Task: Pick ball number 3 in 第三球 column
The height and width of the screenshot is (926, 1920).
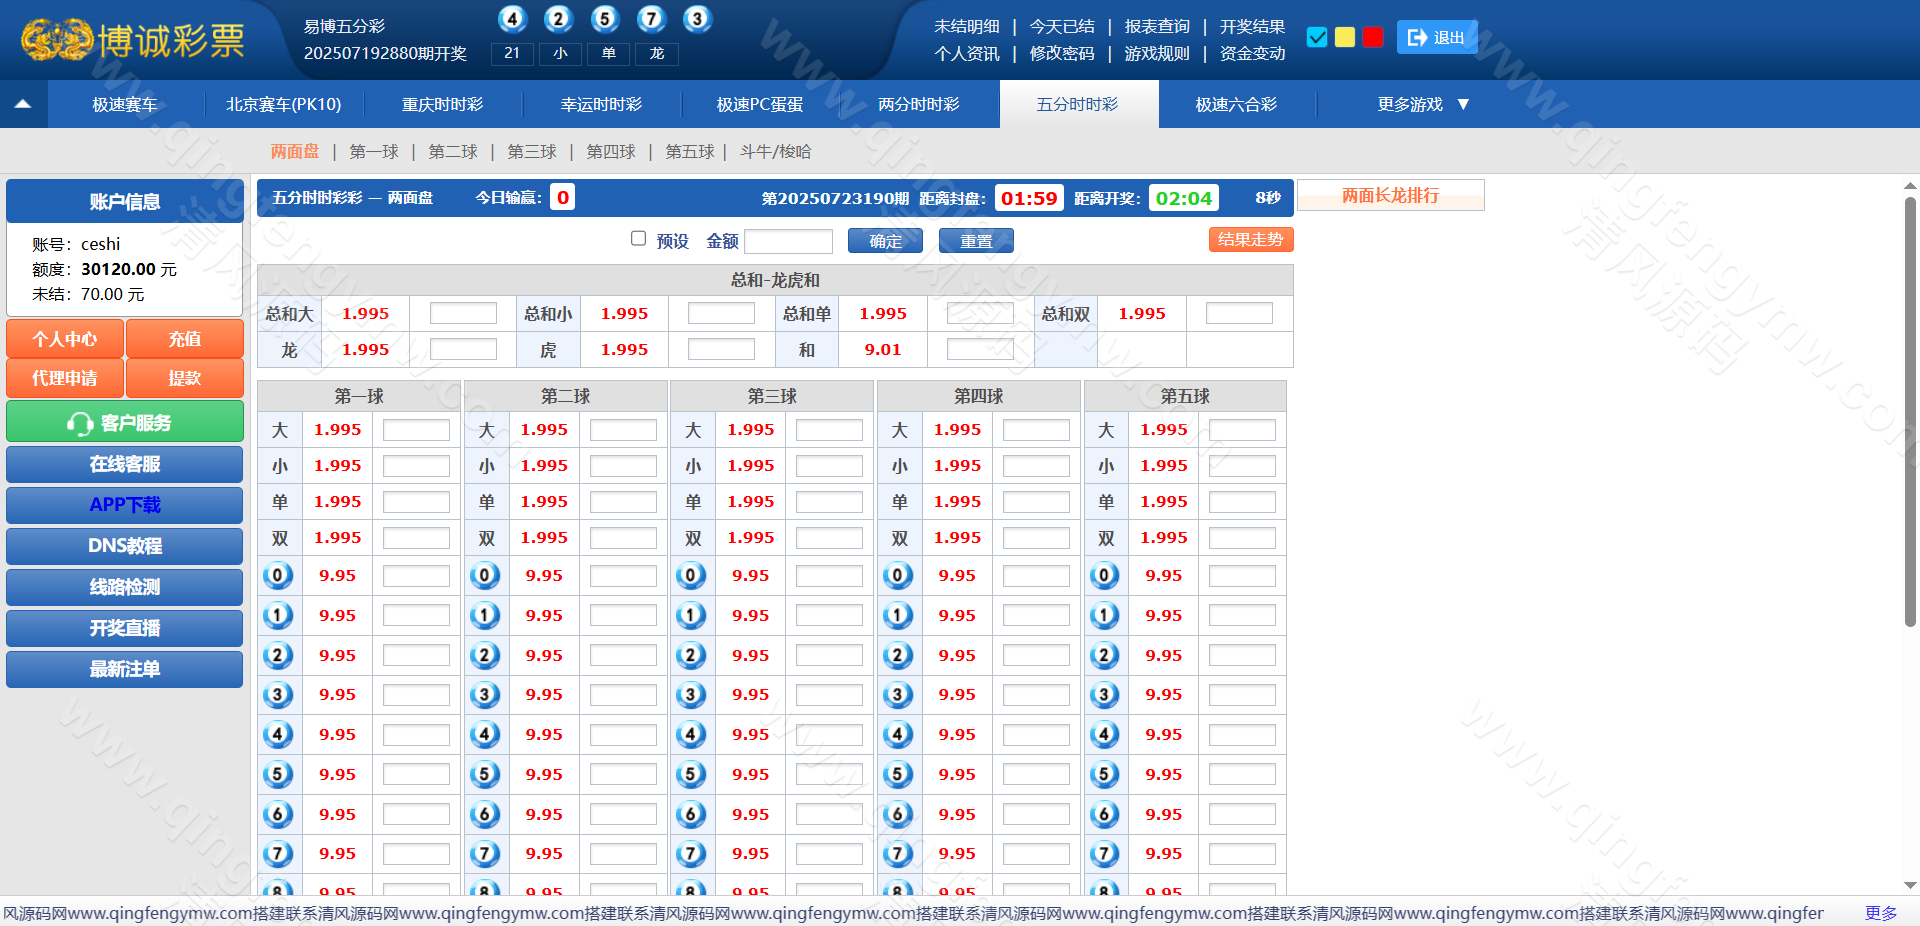Action: click(x=691, y=695)
